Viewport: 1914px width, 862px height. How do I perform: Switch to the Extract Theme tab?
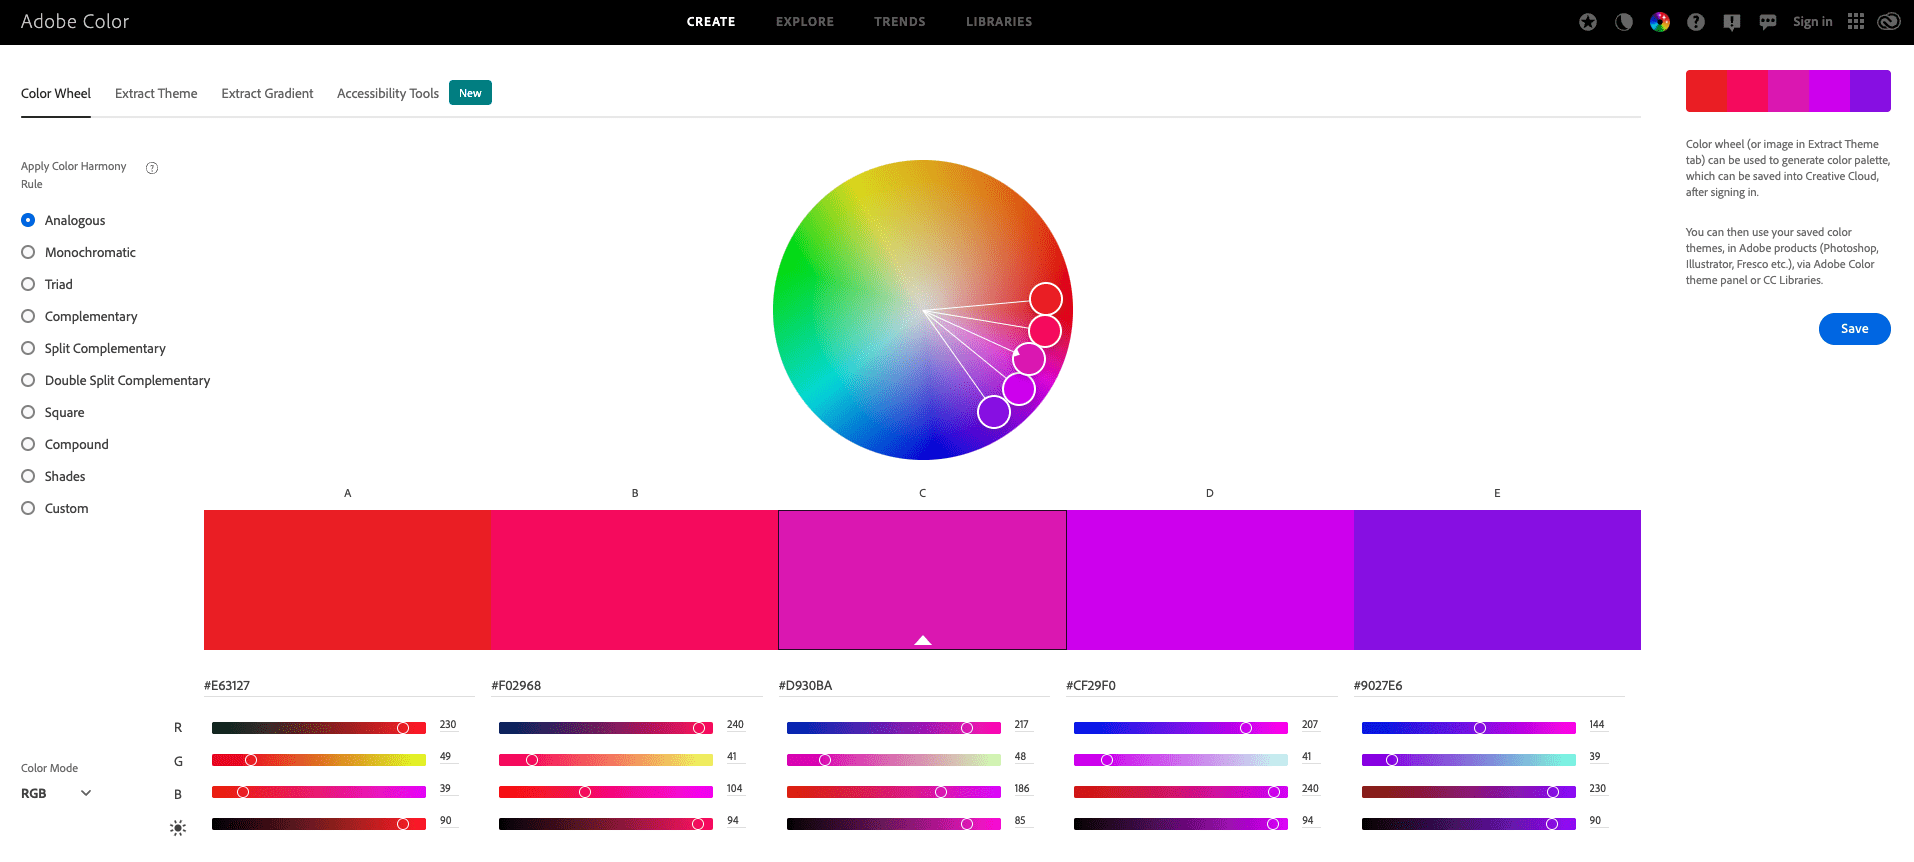(x=156, y=93)
